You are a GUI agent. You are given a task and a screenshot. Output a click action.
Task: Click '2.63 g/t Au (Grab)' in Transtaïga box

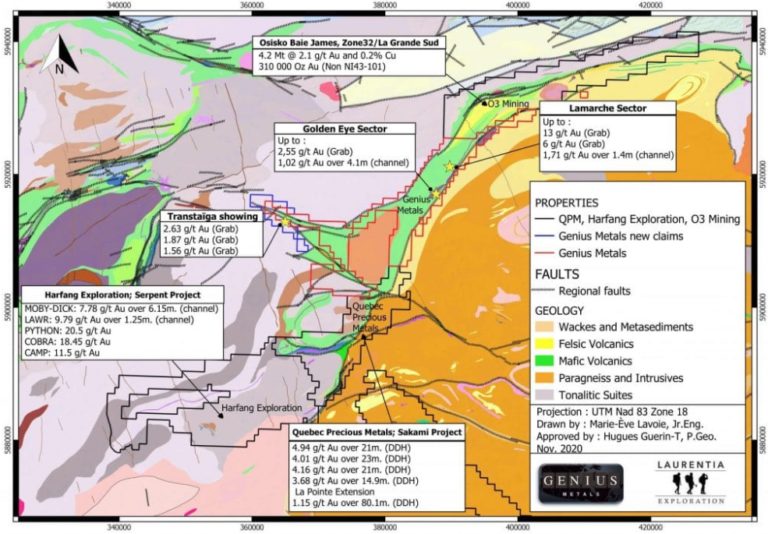[201, 229]
